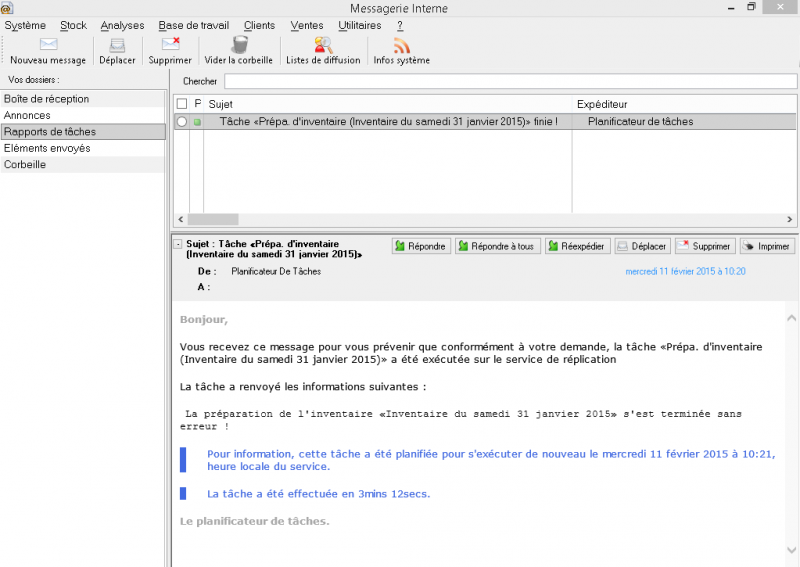
Task: Collapse the message header with minus box
Action: click(x=178, y=244)
